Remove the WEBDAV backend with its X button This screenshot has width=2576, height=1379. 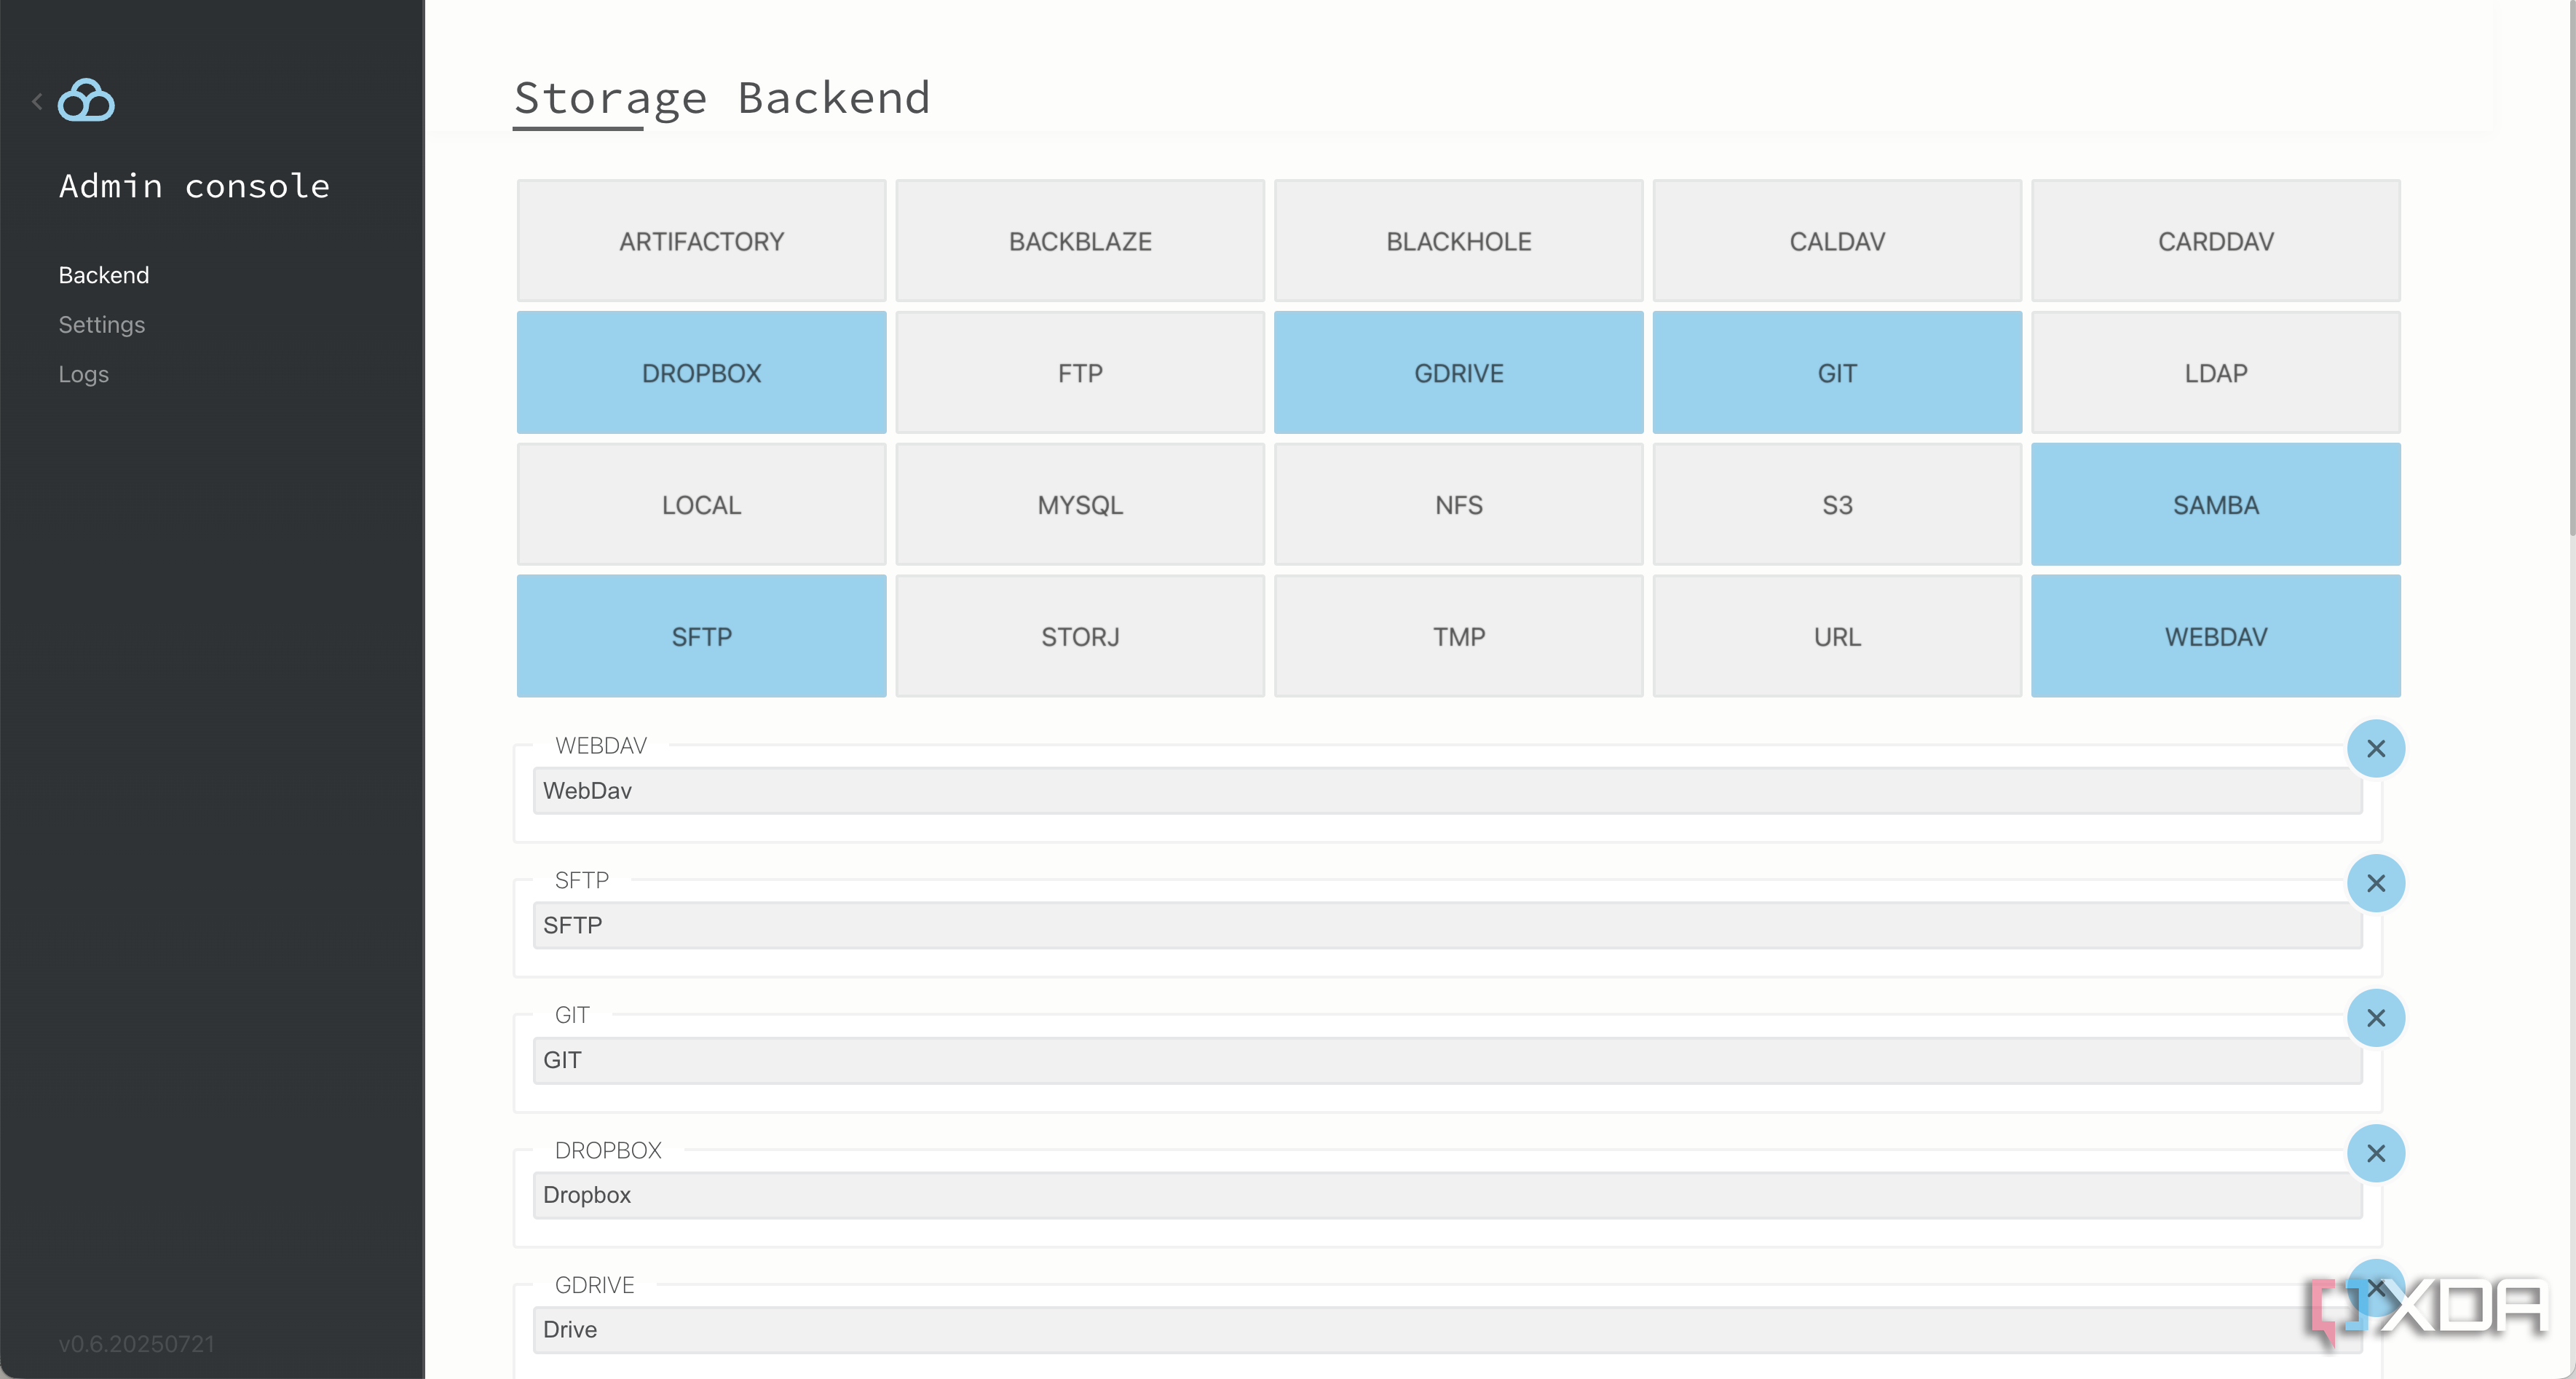point(2376,748)
